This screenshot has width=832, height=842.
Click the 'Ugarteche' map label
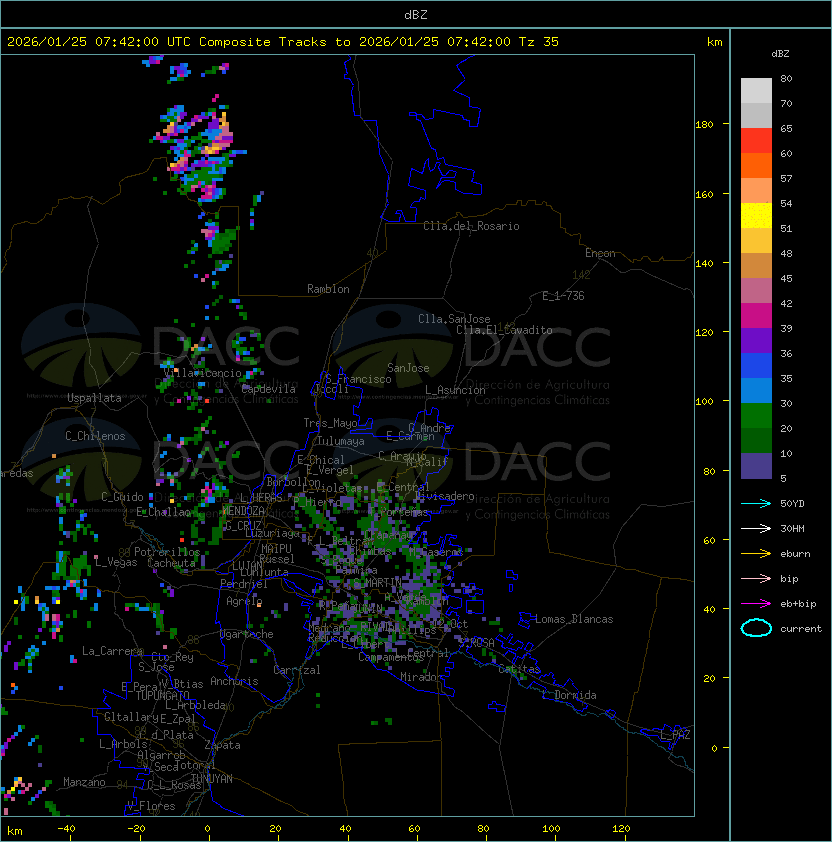(x=247, y=634)
